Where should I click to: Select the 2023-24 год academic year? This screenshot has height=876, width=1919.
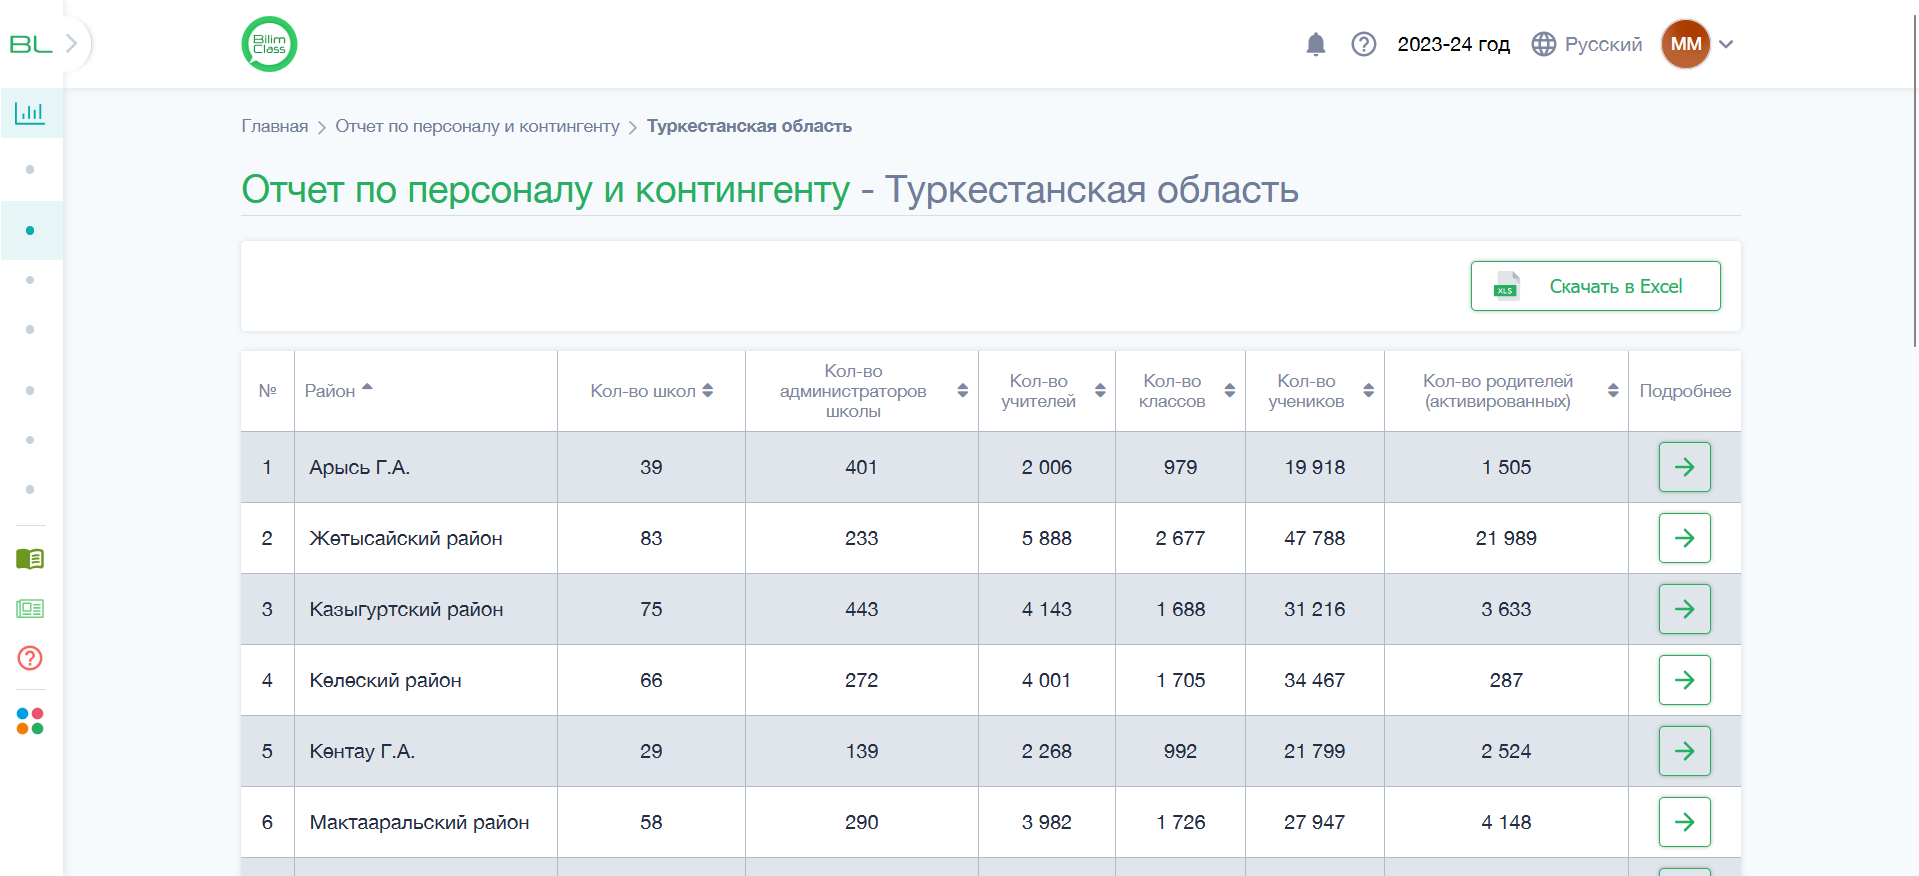click(x=1453, y=44)
